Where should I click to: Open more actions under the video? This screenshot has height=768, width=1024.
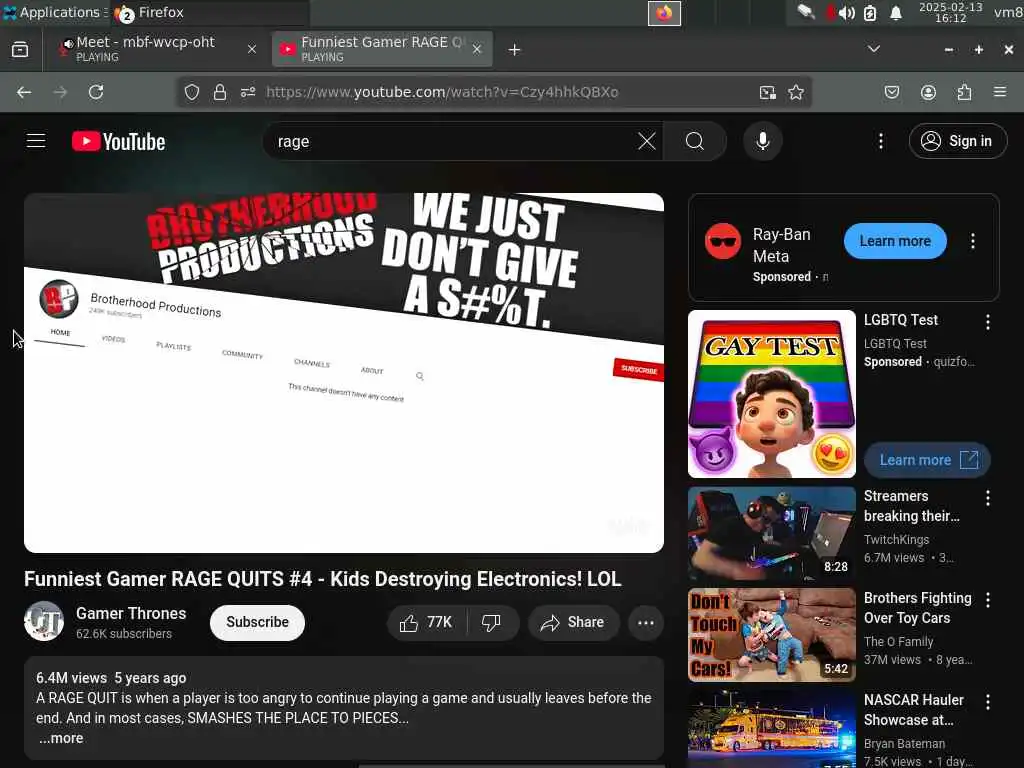[x=645, y=622]
